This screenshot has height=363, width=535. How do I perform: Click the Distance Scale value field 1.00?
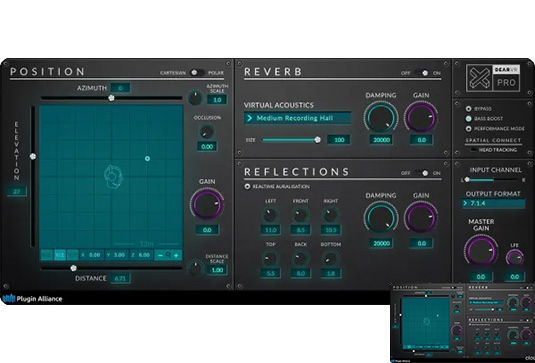[217, 270]
